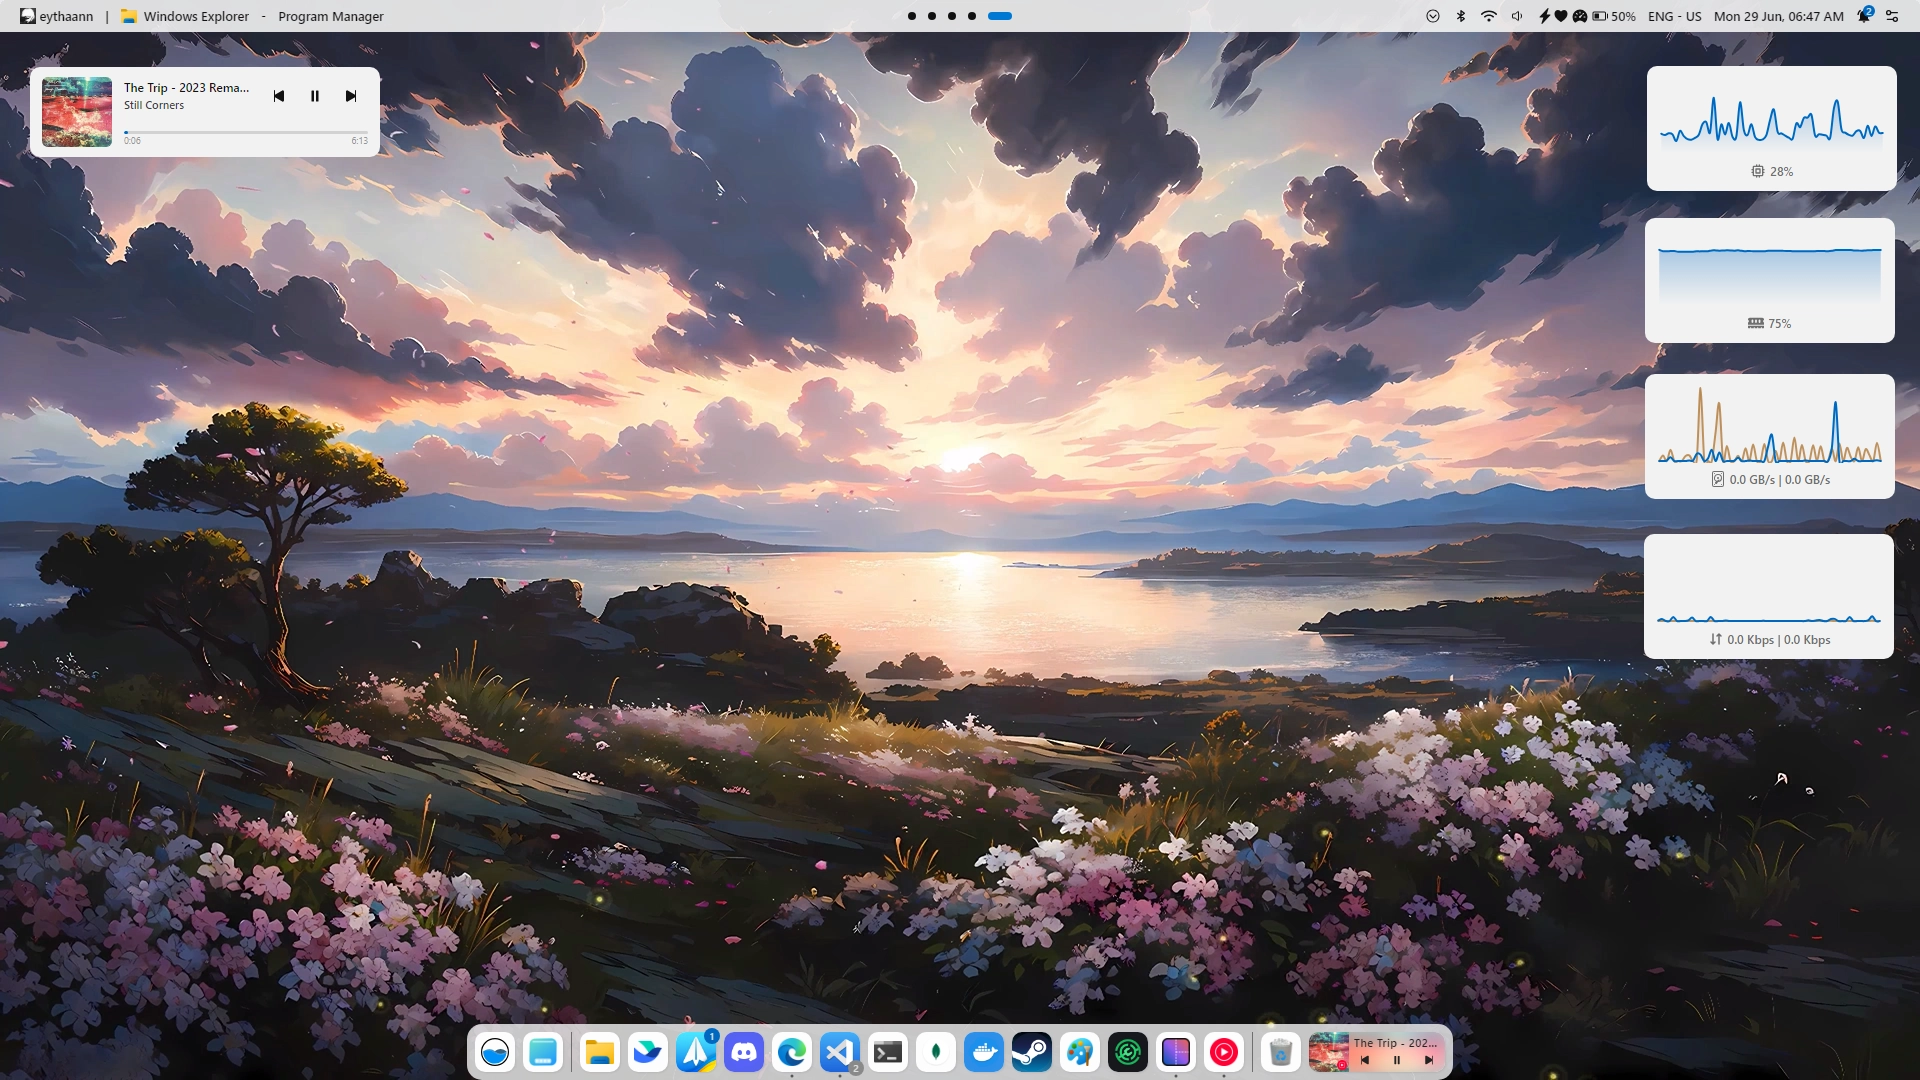
Task: Pause the song in the media widget
Action: click(315, 96)
